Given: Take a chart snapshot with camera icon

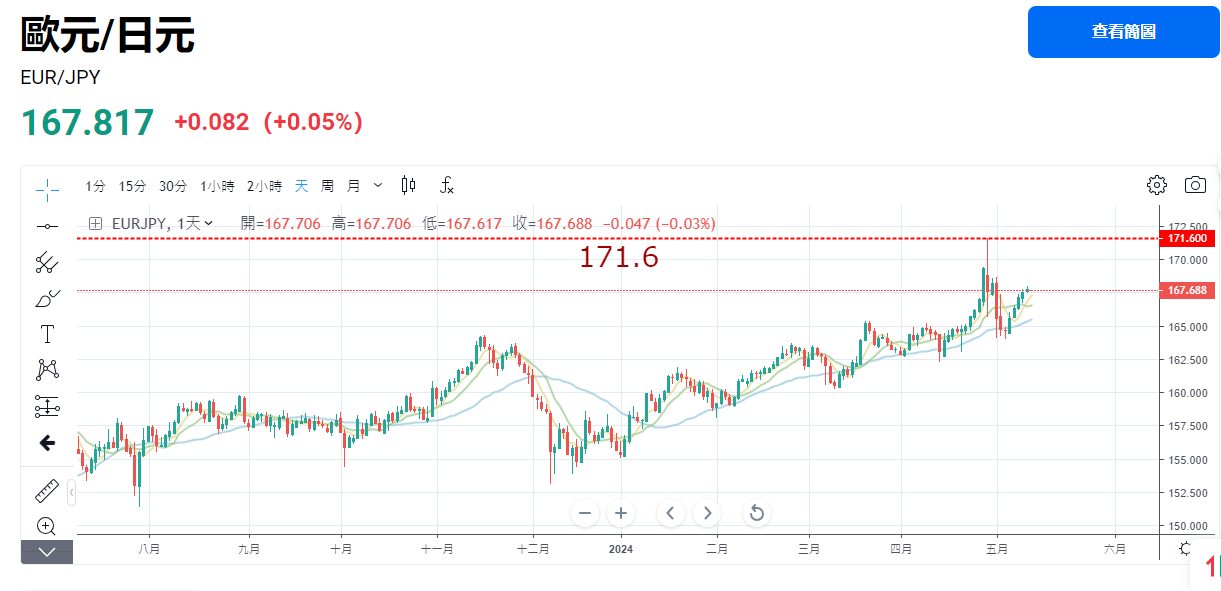Looking at the screenshot, I should [1194, 185].
